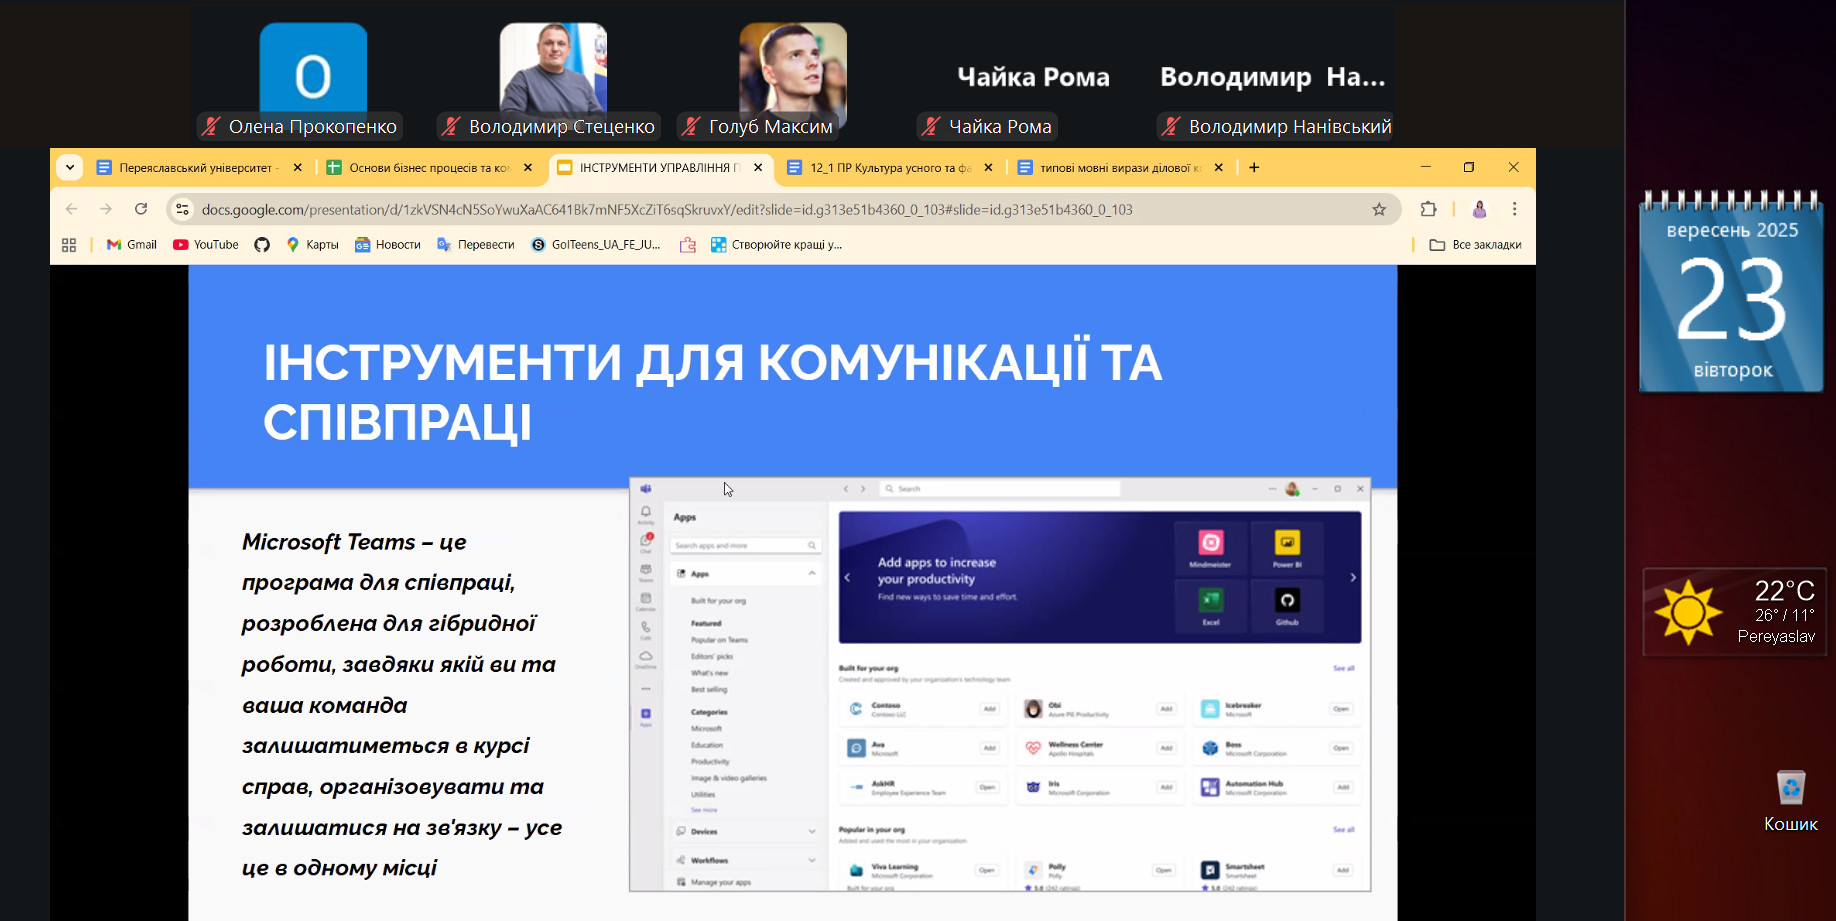Click the Chrome profile avatar
1836x921 pixels.
[x=1479, y=209]
